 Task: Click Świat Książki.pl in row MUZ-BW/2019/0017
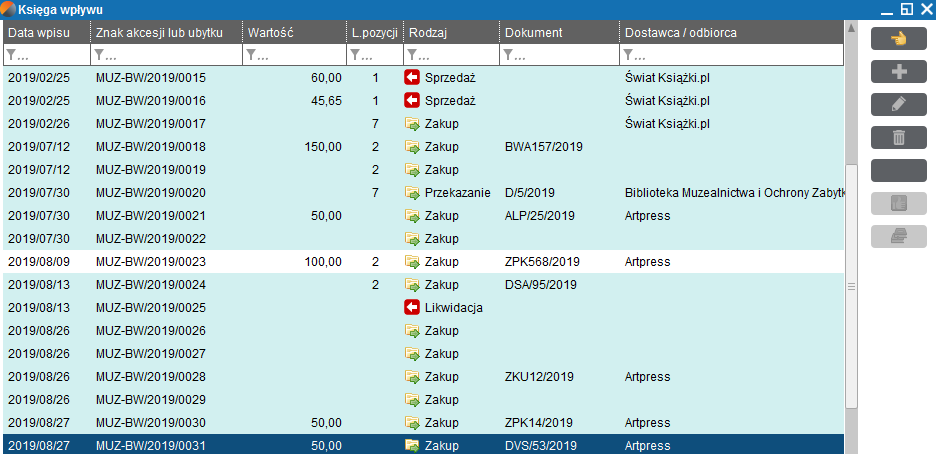pos(667,123)
